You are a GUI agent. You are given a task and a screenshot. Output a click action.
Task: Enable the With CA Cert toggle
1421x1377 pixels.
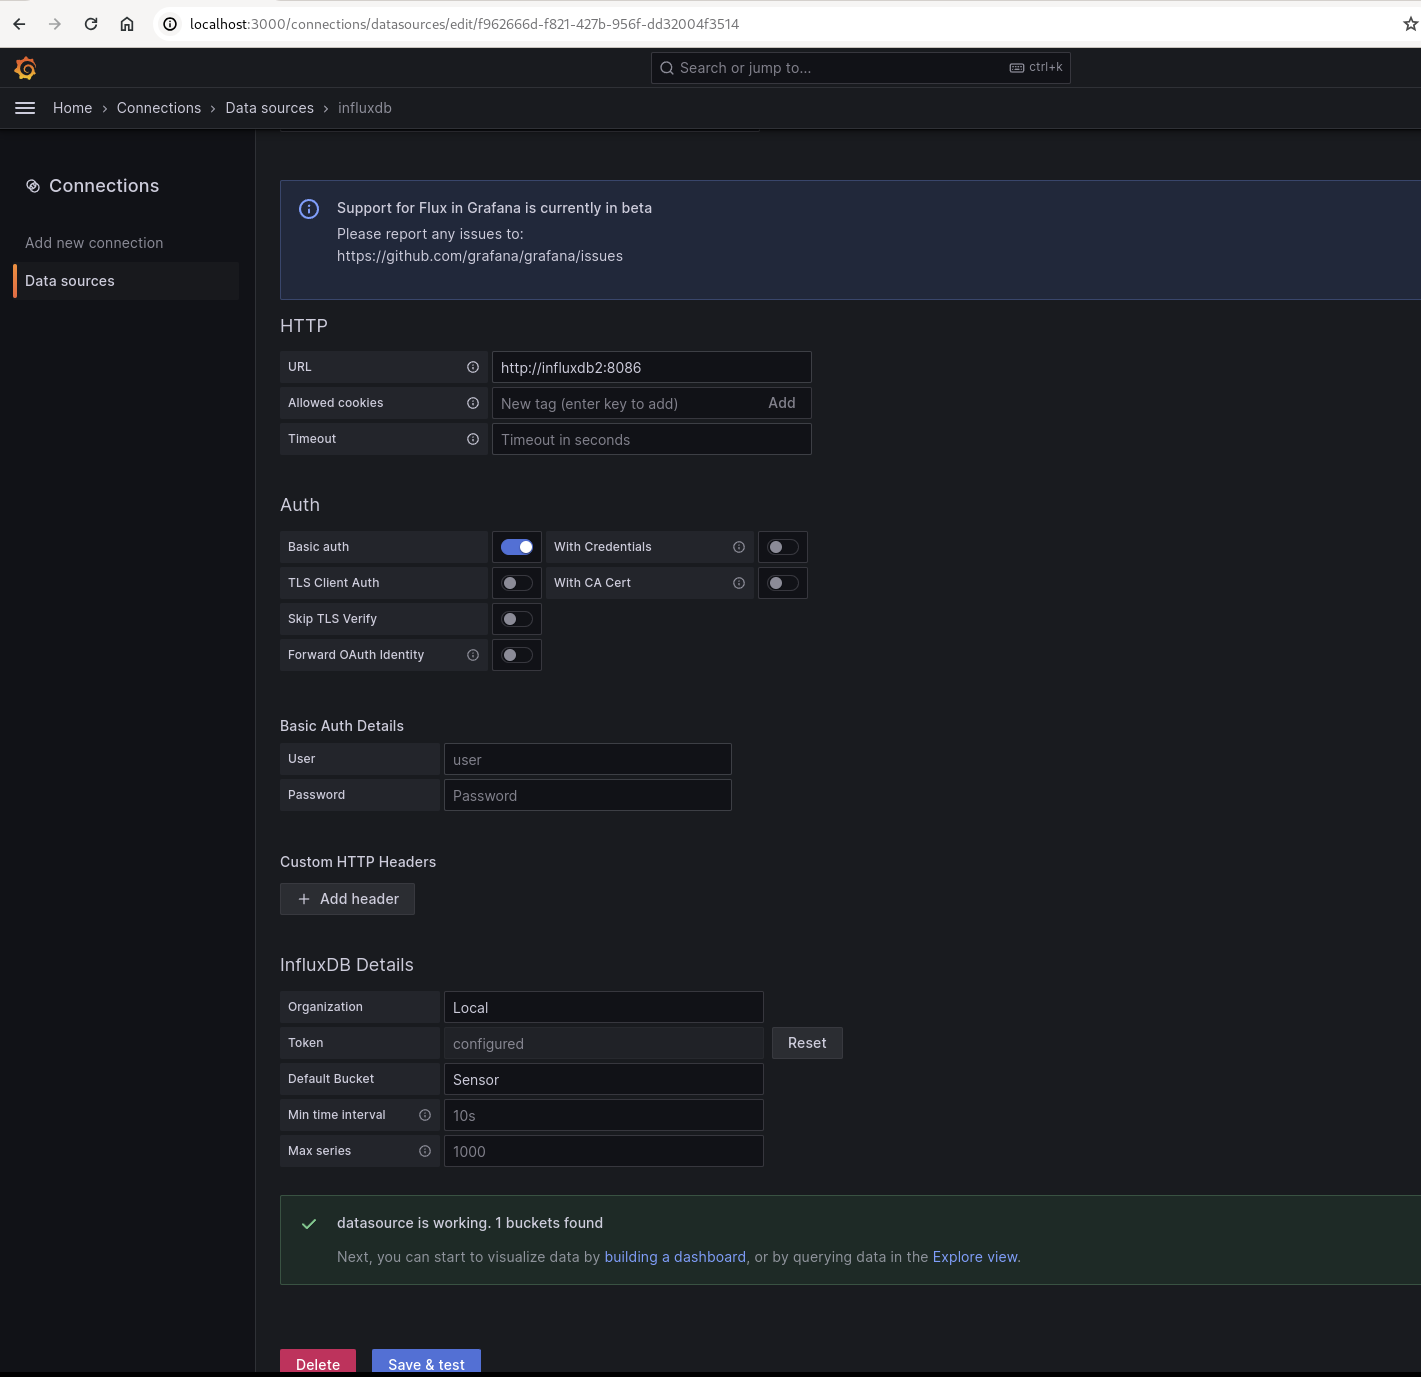coord(783,583)
